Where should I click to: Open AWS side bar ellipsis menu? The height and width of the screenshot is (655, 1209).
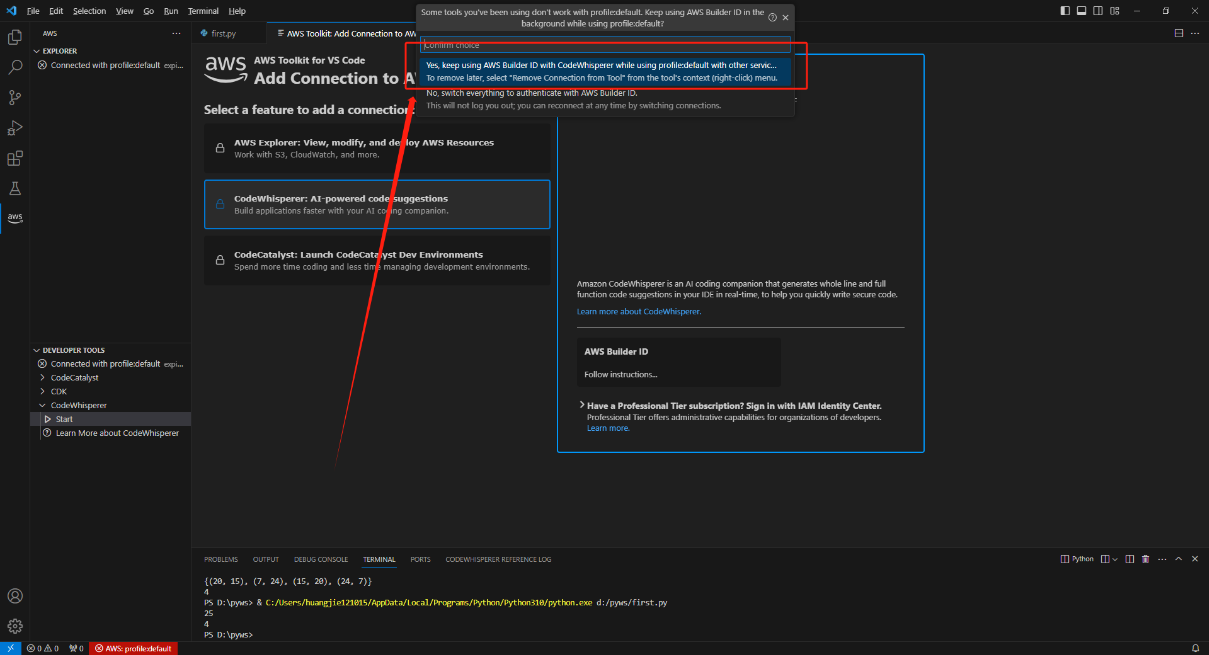[x=177, y=33]
